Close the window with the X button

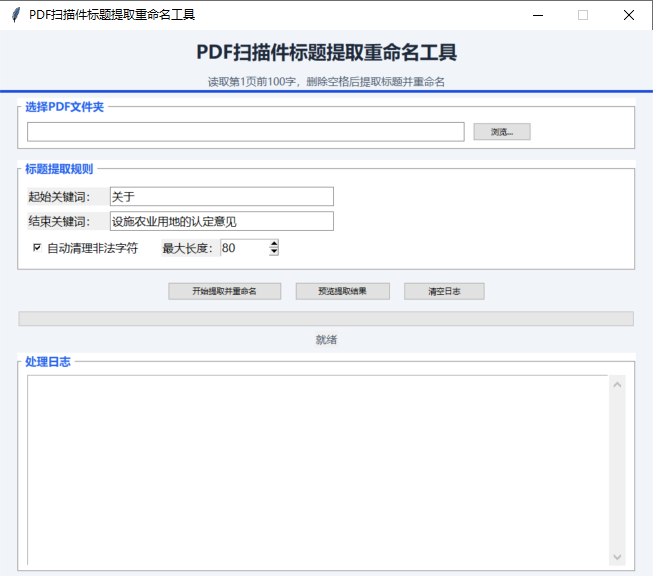tap(629, 15)
